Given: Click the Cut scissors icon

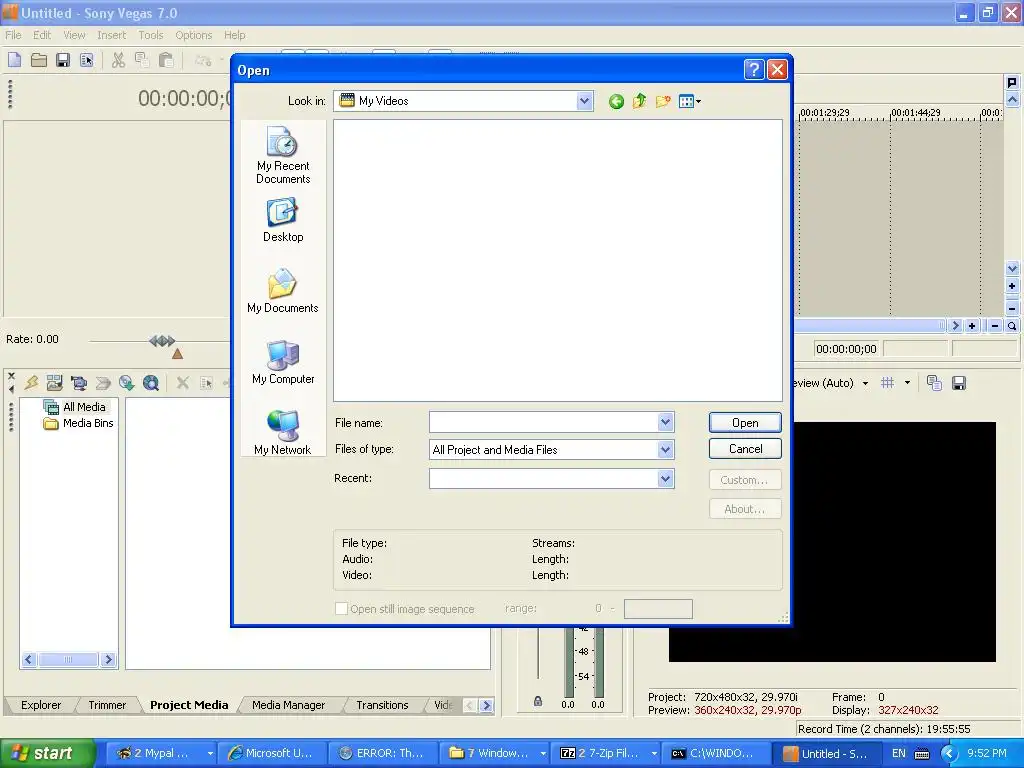Looking at the screenshot, I should click(x=118, y=61).
